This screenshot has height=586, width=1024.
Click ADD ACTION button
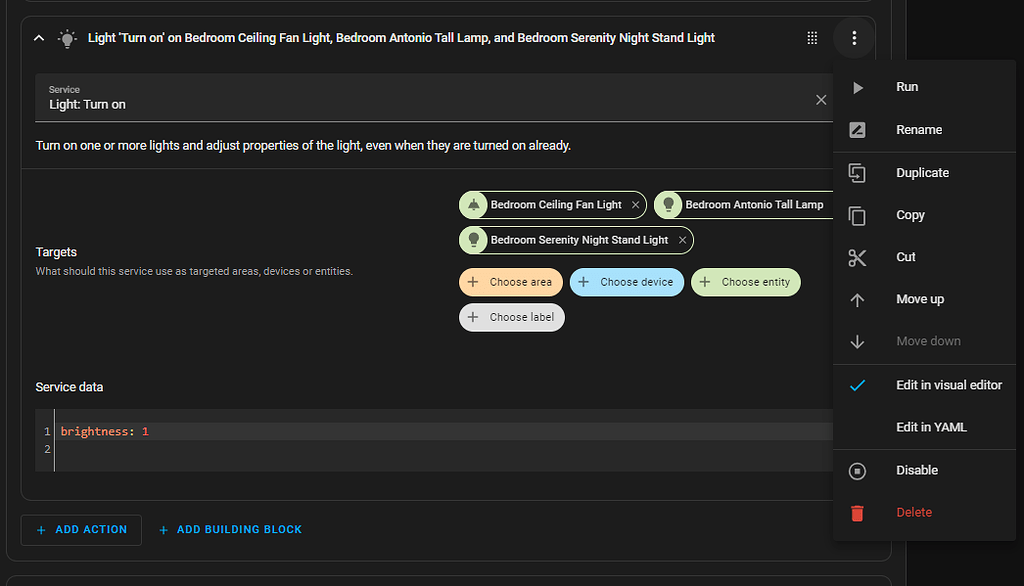(x=81, y=529)
